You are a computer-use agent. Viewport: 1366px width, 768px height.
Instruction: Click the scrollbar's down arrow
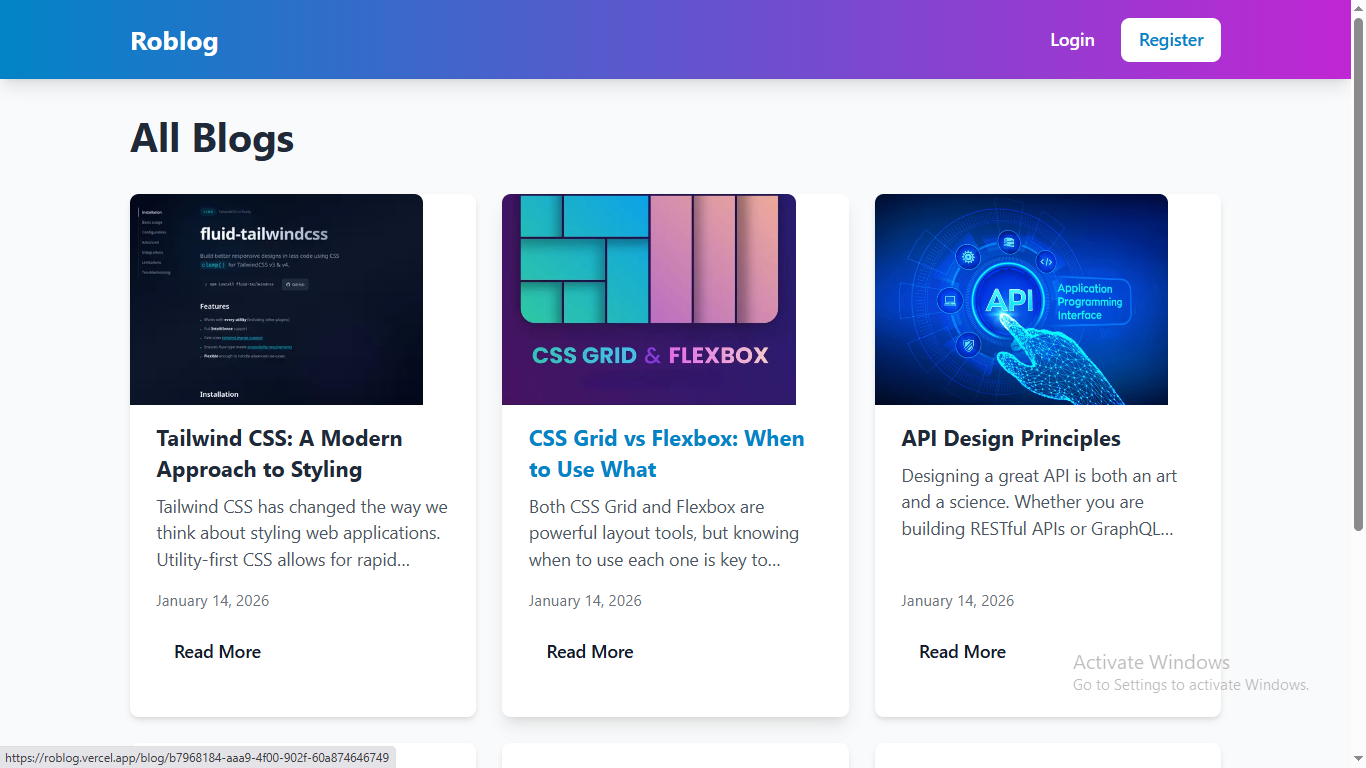[x=1358, y=761]
